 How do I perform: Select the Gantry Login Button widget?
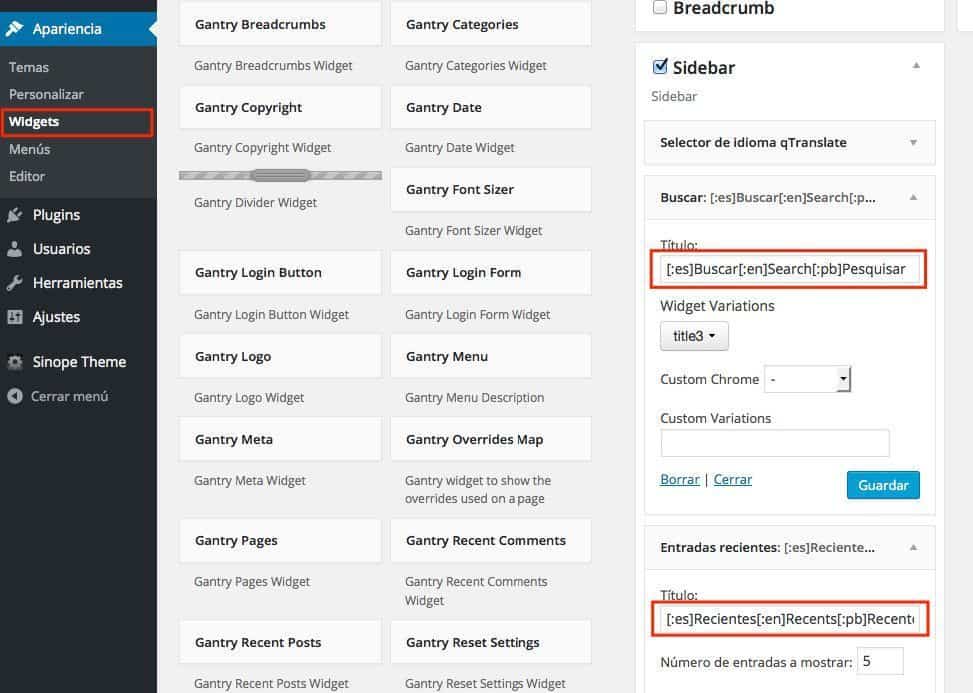coord(280,273)
